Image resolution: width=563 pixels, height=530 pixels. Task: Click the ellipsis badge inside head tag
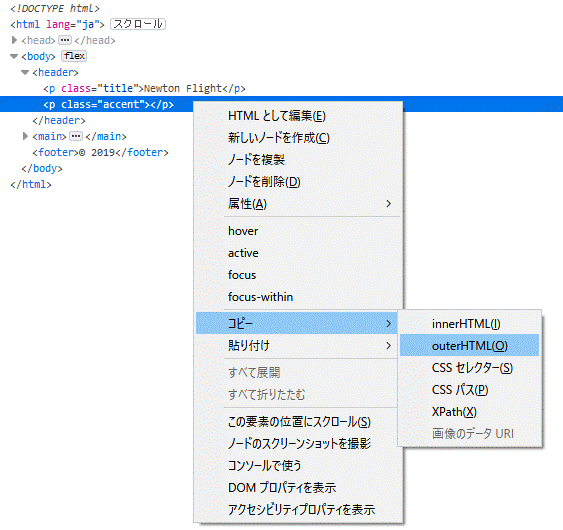pyautogui.click(x=65, y=40)
